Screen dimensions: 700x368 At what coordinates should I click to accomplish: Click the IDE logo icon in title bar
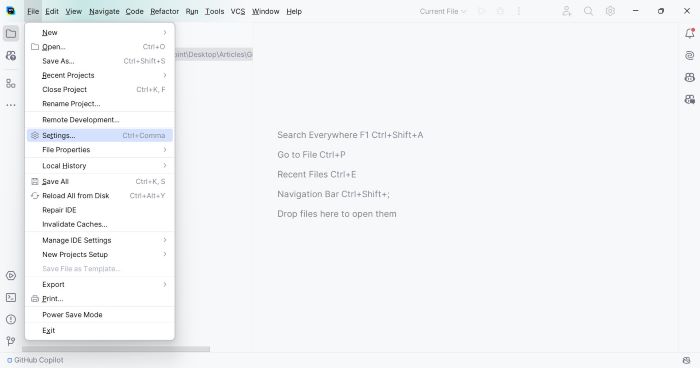[11, 11]
